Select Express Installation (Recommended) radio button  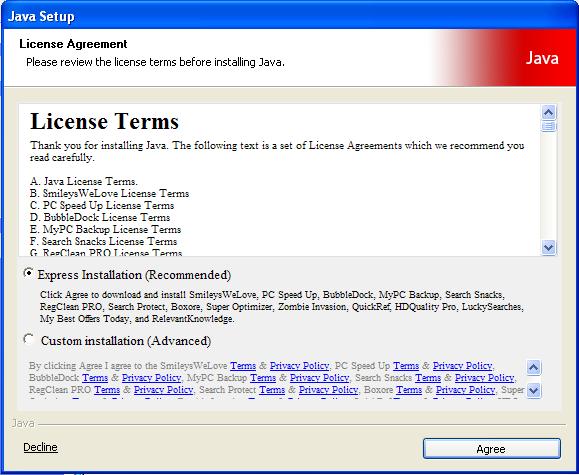click(x=28, y=273)
